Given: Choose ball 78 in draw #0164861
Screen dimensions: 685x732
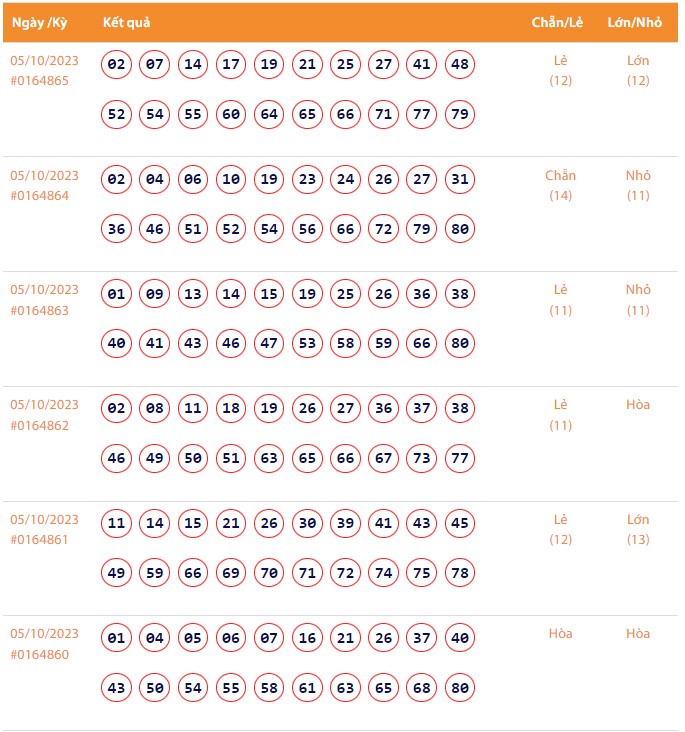Looking at the screenshot, I should 460,574.
